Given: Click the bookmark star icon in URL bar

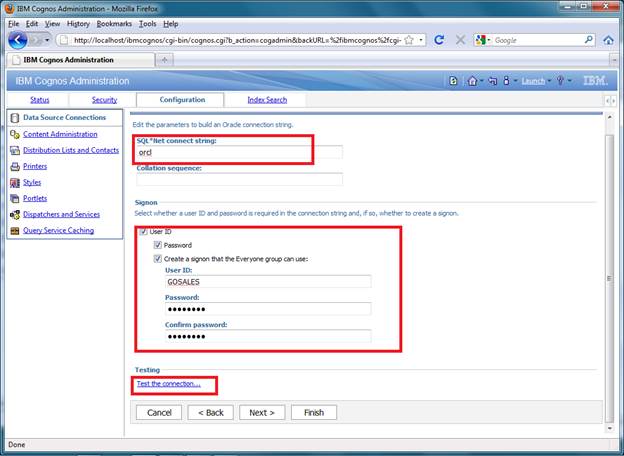Looking at the screenshot, I should point(409,40).
